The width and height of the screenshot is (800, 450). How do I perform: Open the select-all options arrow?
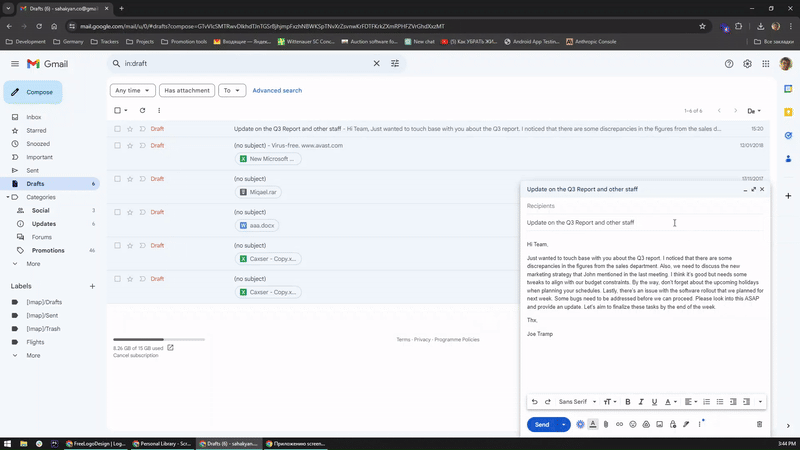click(x=126, y=110)
